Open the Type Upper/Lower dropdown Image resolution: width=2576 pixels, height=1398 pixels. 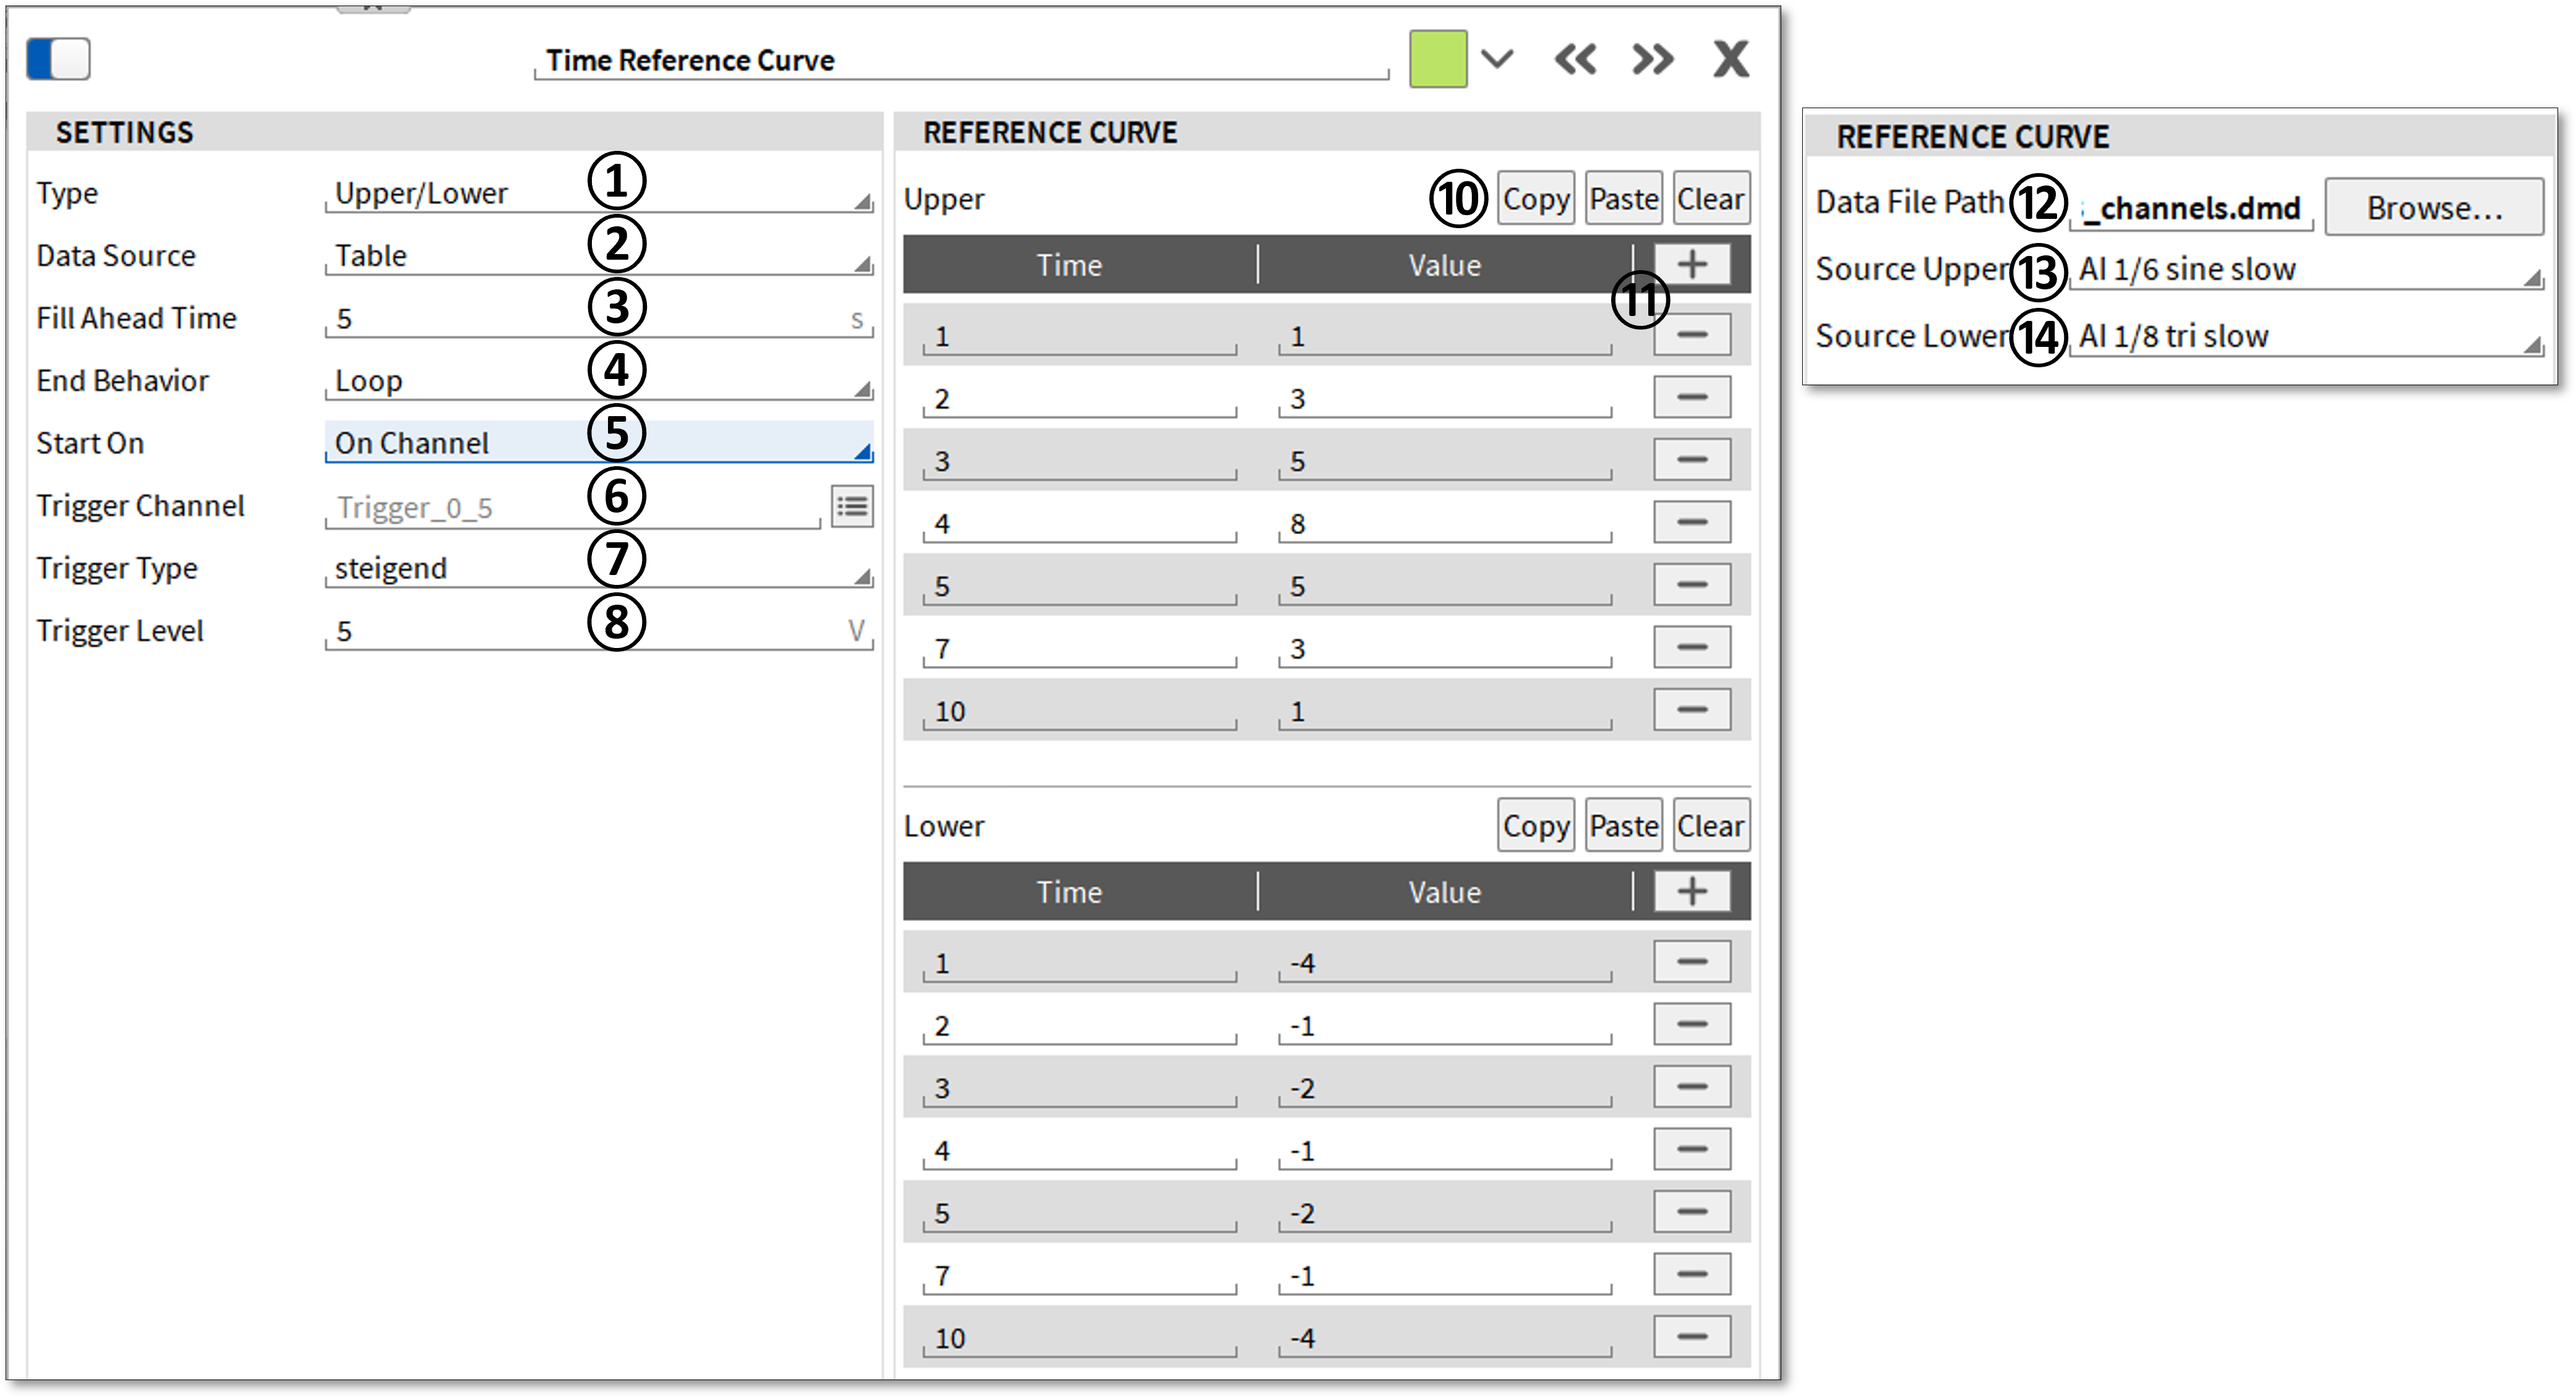[x=598, y=194]
